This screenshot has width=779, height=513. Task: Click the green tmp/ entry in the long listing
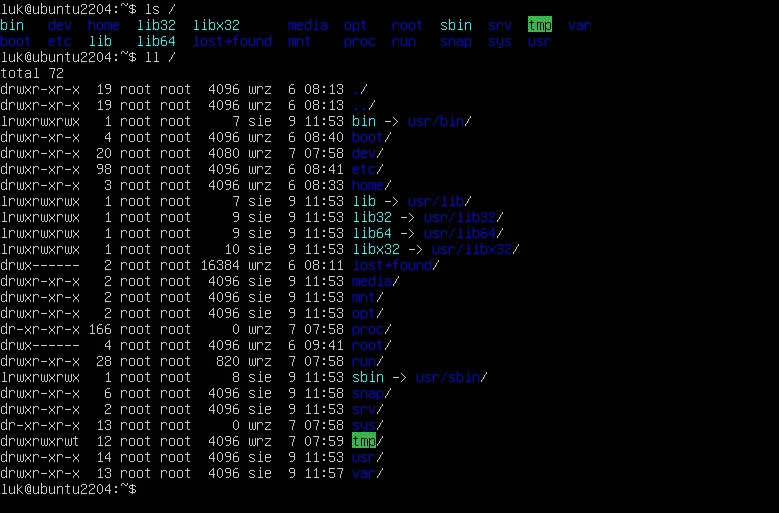(367, 440)
